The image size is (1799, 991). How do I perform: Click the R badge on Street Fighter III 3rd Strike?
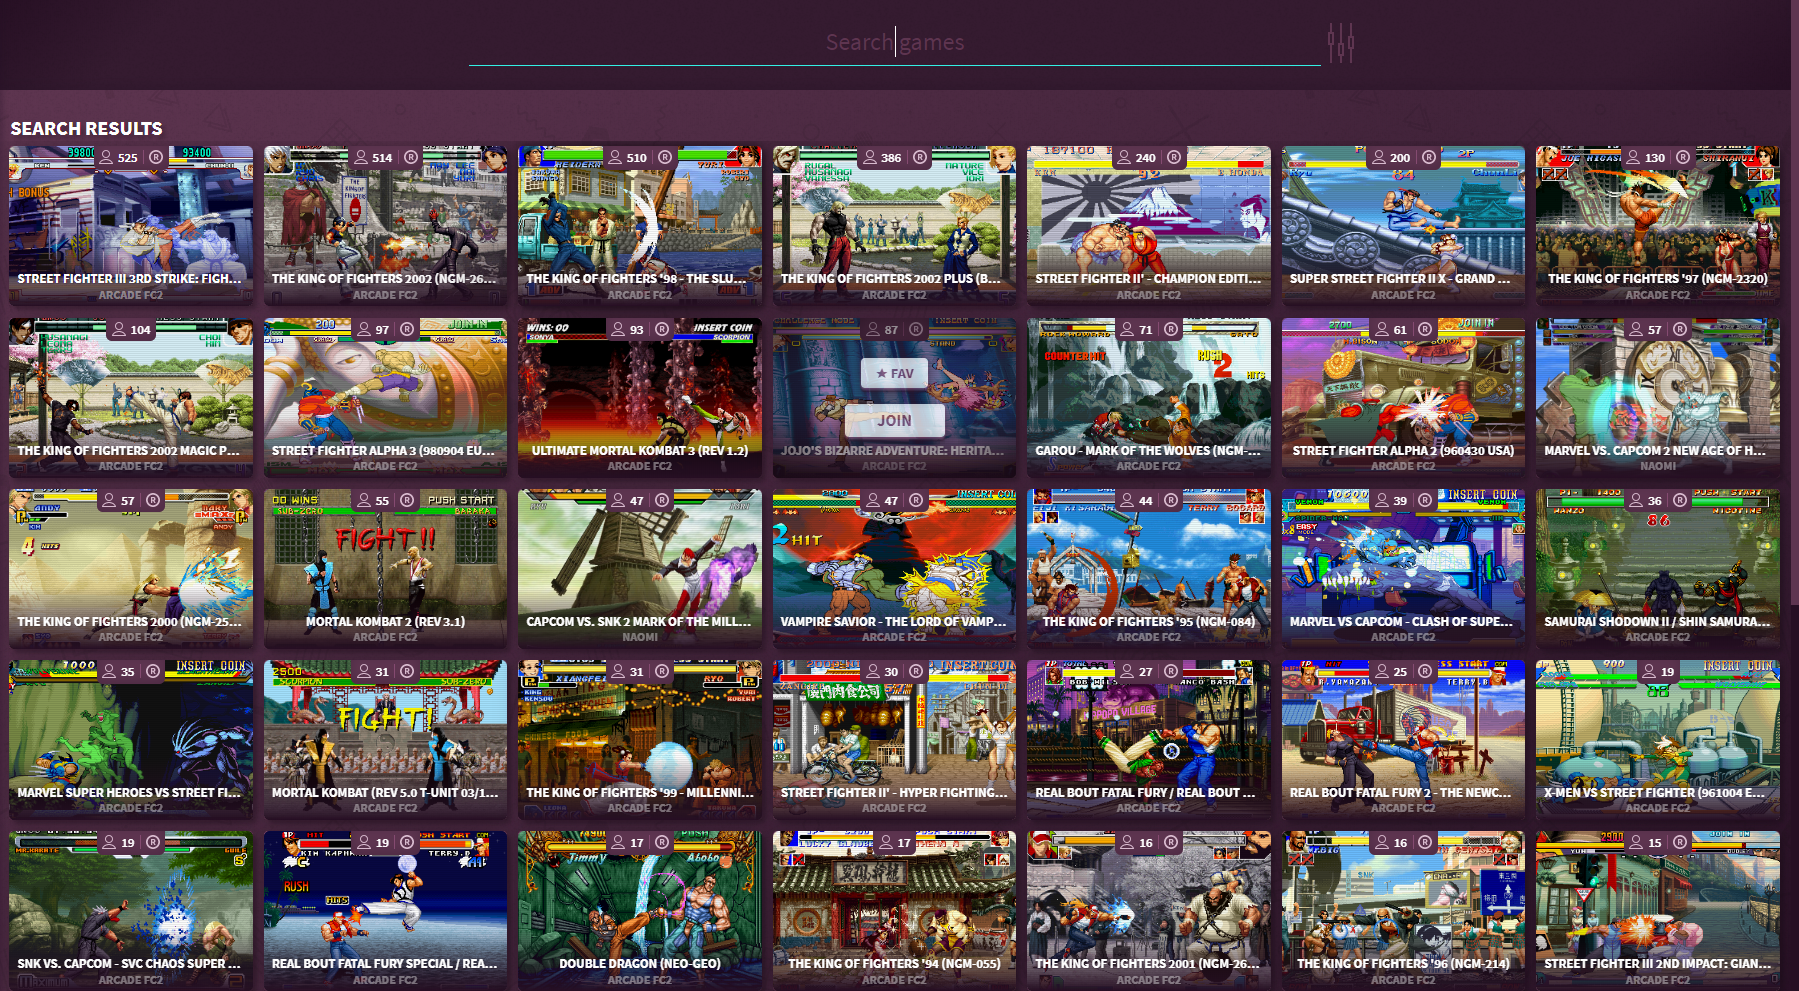156,158
